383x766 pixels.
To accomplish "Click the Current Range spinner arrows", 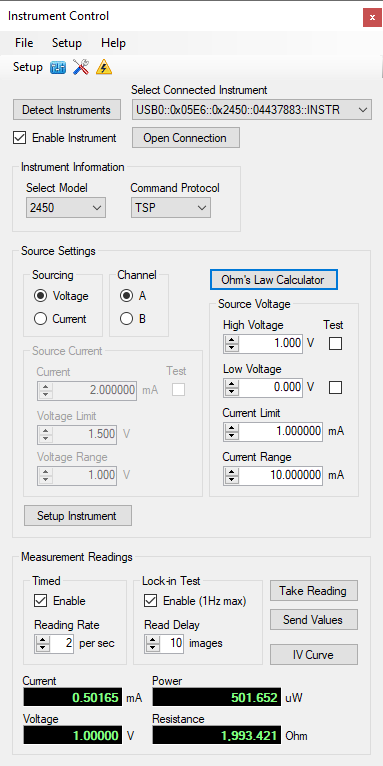I will pos(232,475).
